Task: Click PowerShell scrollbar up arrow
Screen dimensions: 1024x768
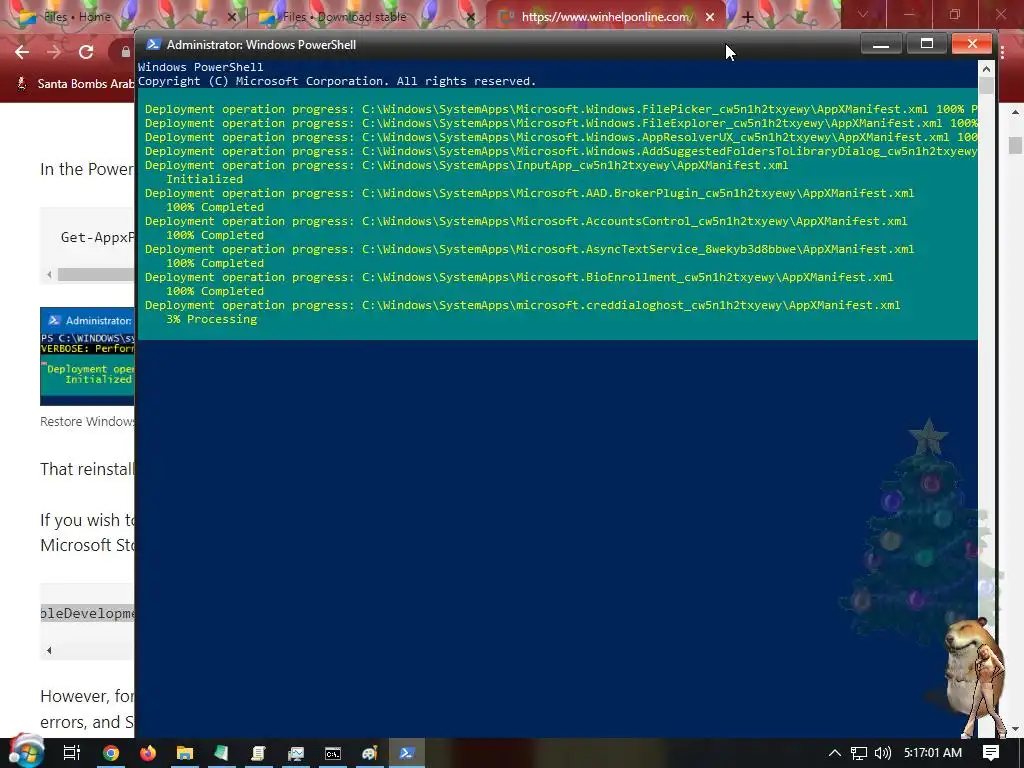Action: 986,69
